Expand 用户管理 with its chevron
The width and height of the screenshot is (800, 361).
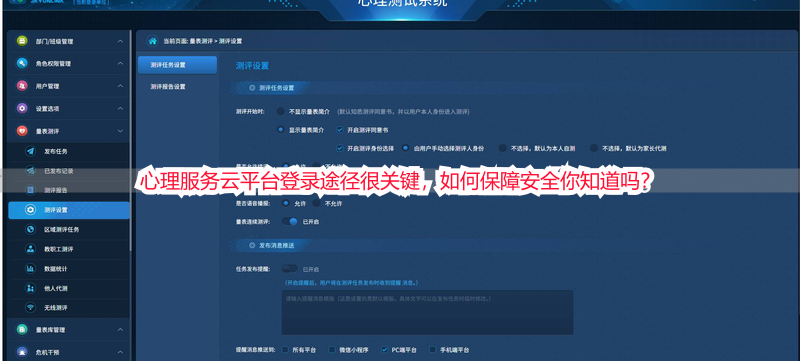click(x=120, y=86)
